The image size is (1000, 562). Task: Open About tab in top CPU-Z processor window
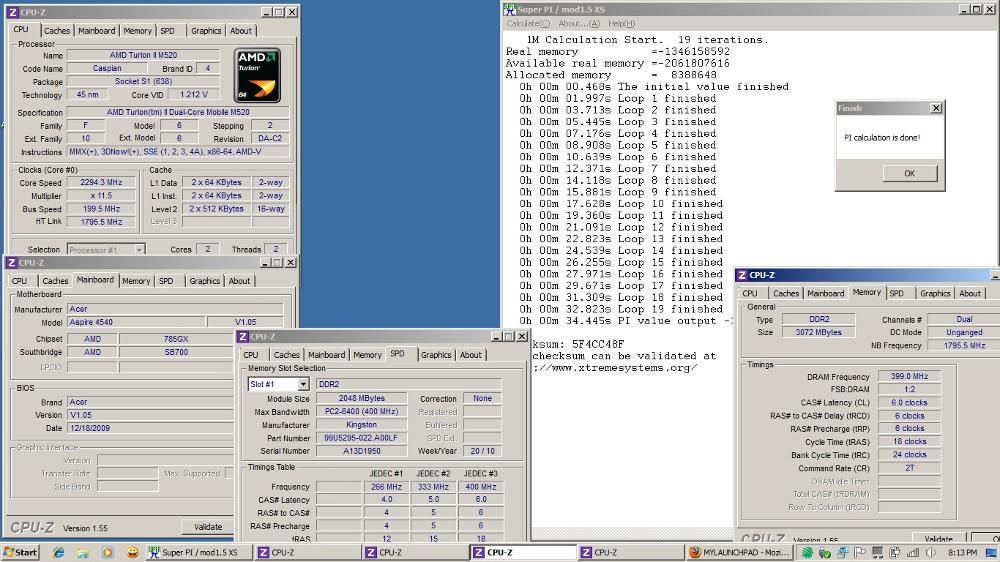(240, 31)
